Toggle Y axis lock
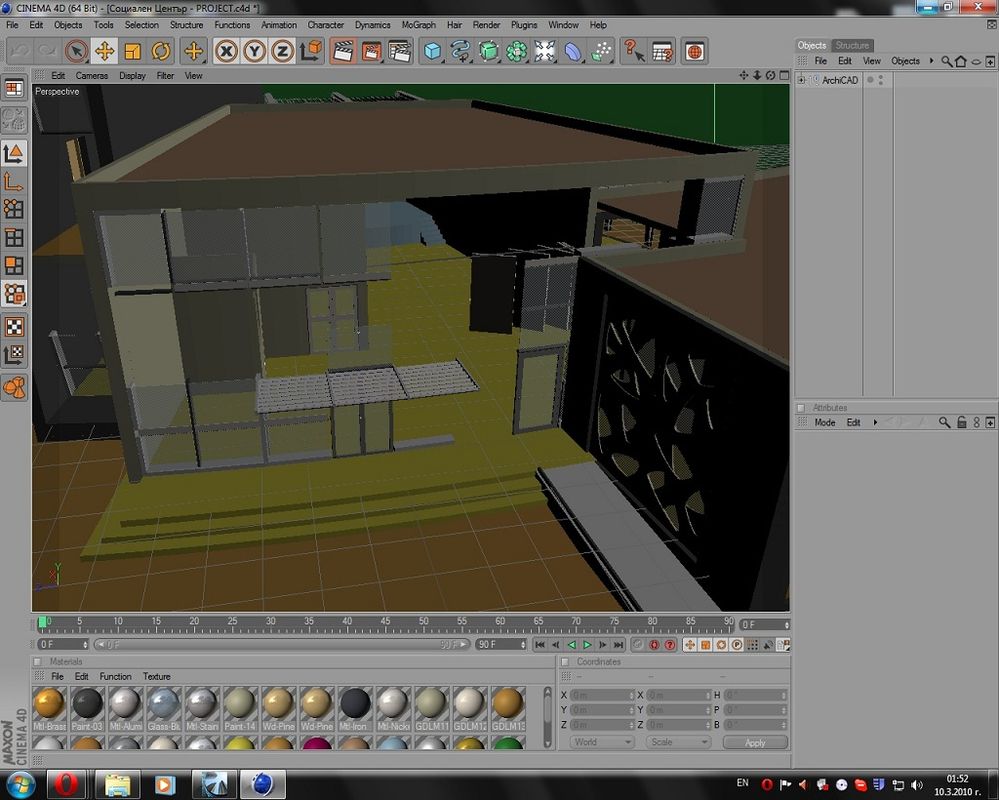The width and height of the screenshot is (999, 800). [x=255, y=50]
